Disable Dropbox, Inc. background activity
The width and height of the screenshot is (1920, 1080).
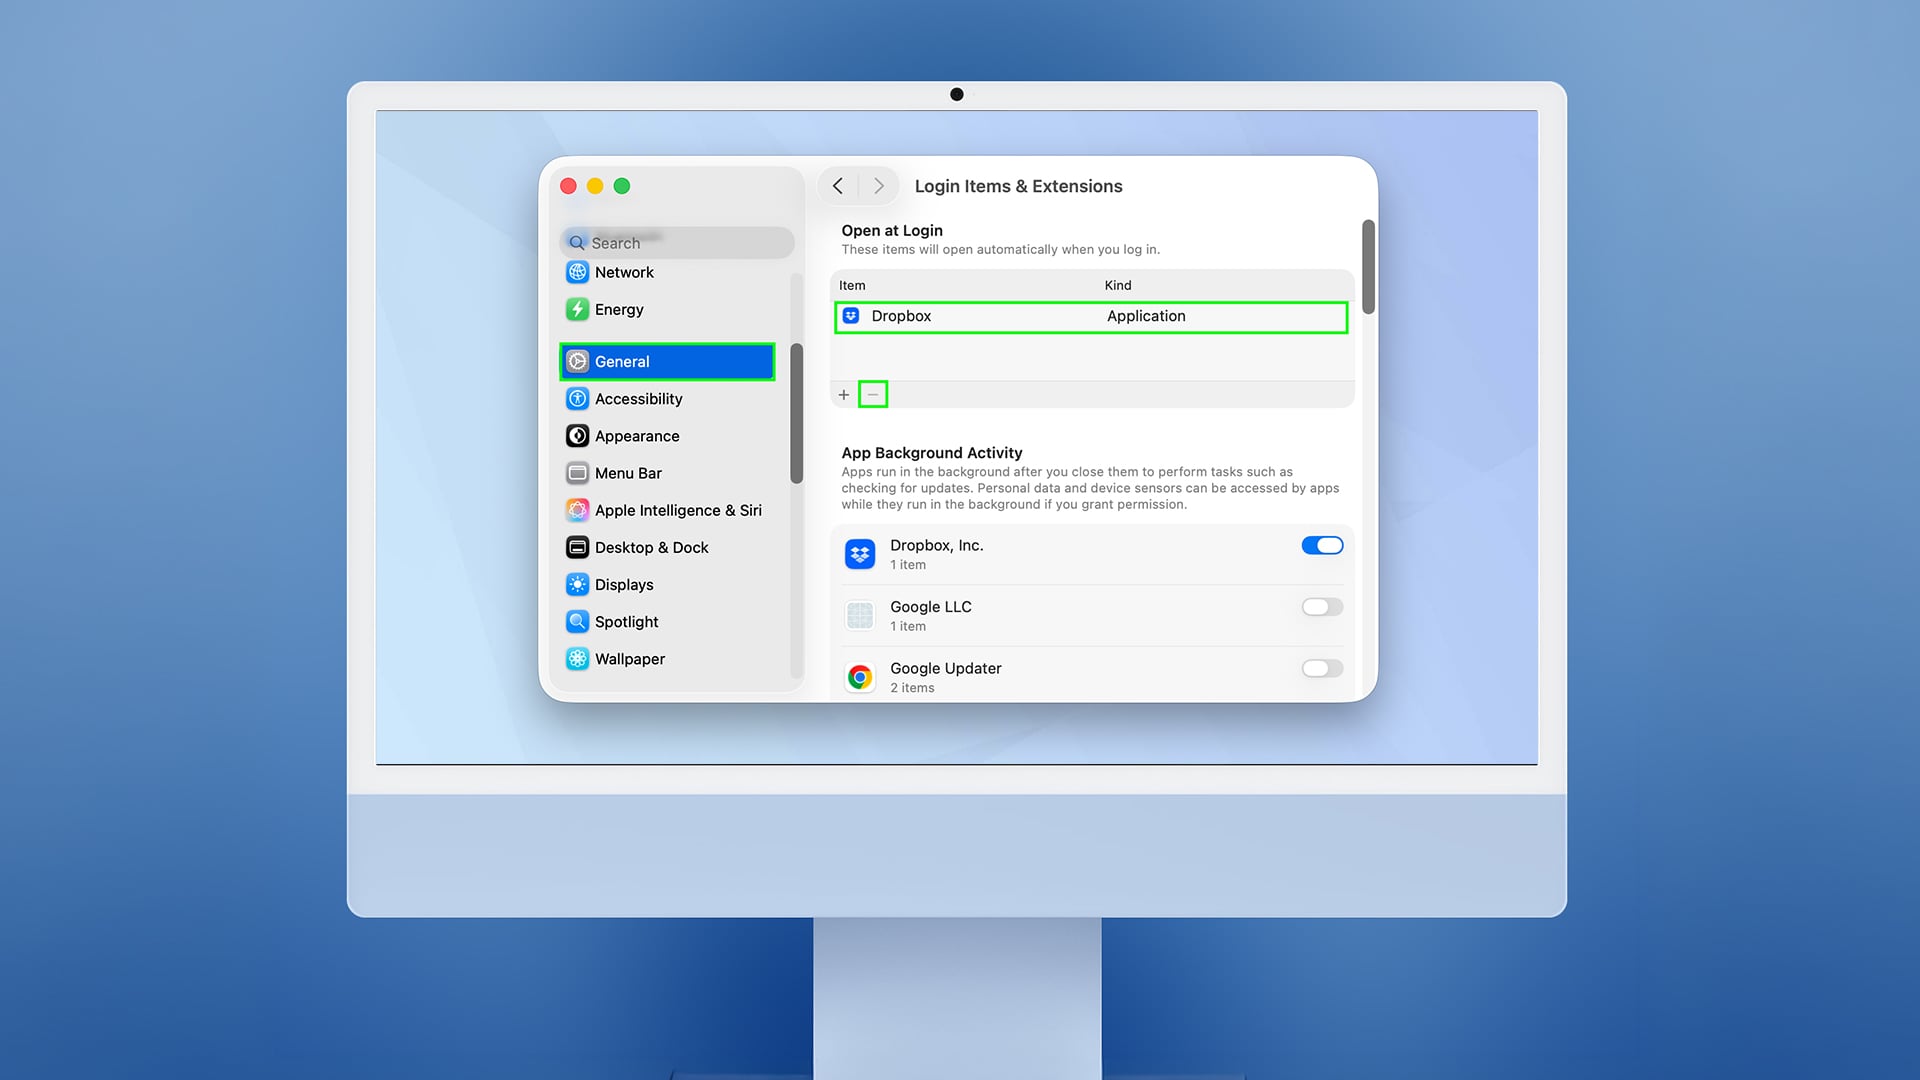1322,545
